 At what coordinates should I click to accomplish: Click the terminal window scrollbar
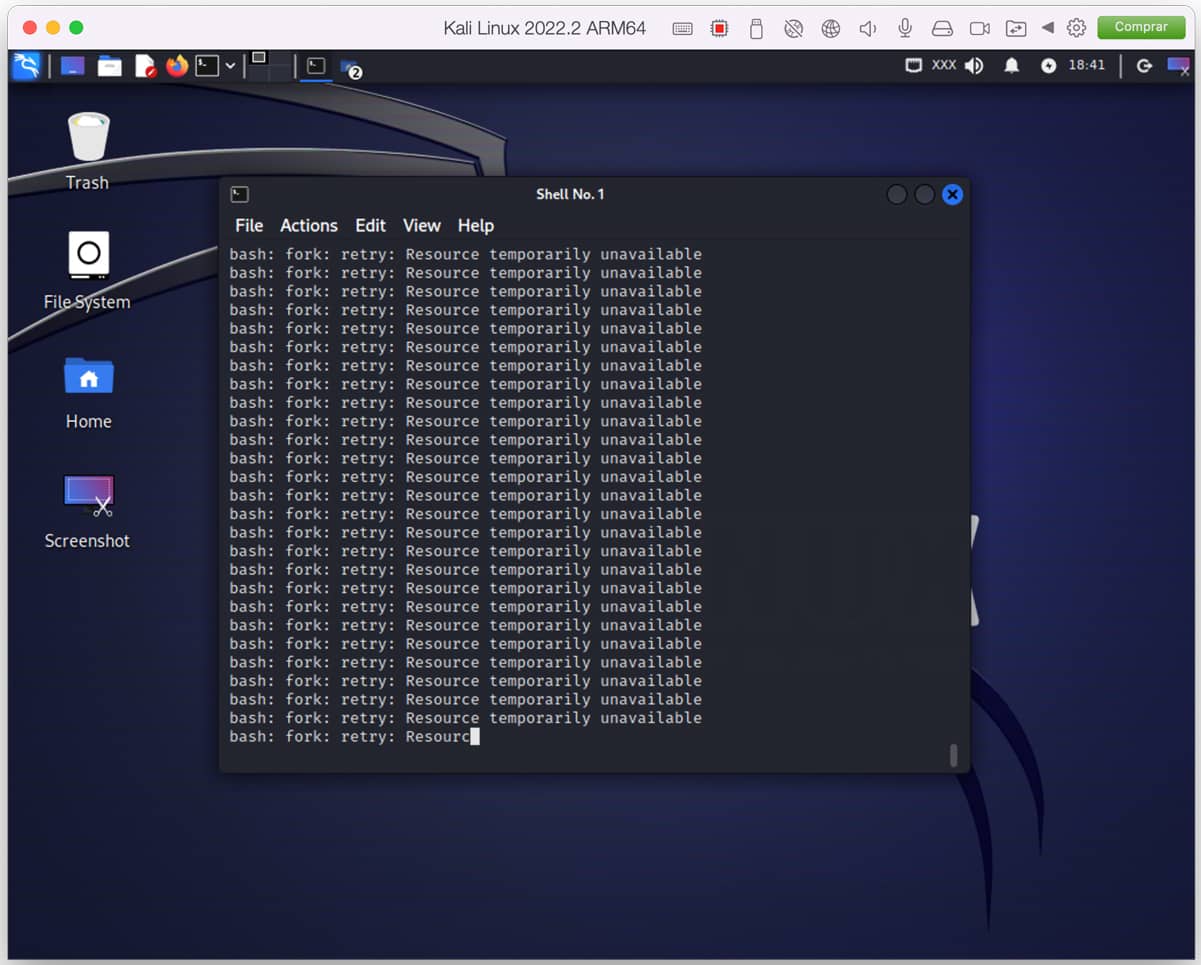(x=953, y=755)
